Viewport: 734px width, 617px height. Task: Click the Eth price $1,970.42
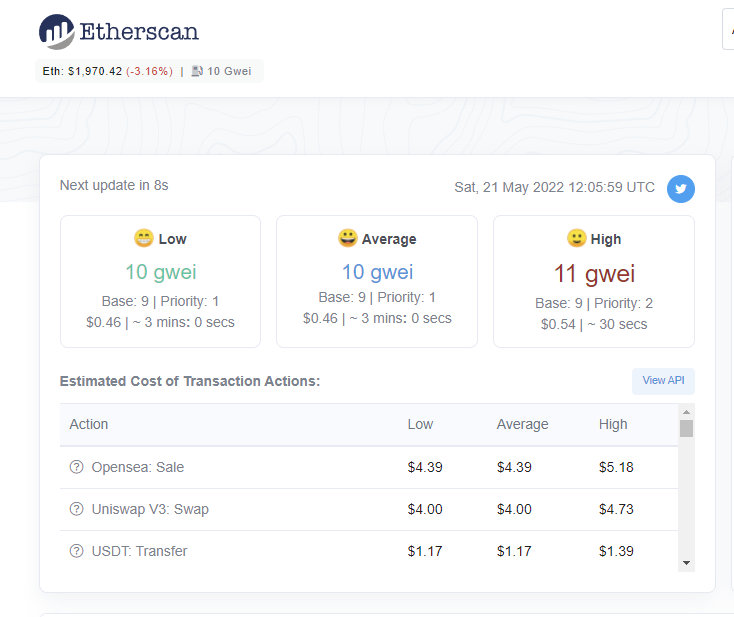tap(95, 71)
